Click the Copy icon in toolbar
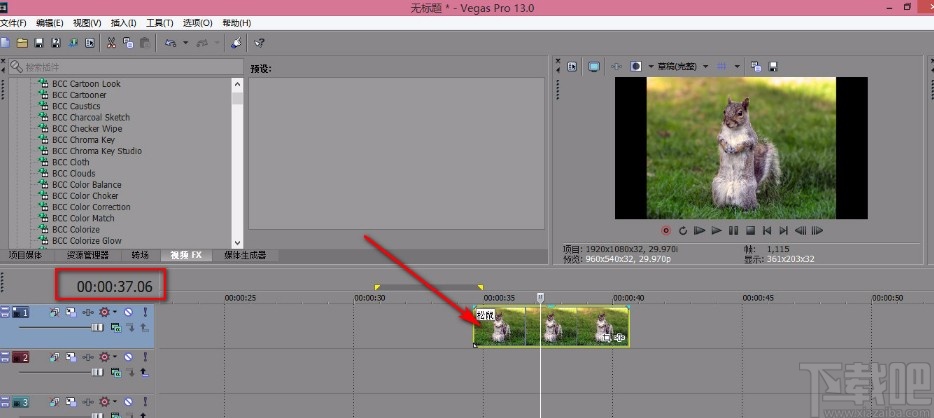 click(x=128, y=43)
